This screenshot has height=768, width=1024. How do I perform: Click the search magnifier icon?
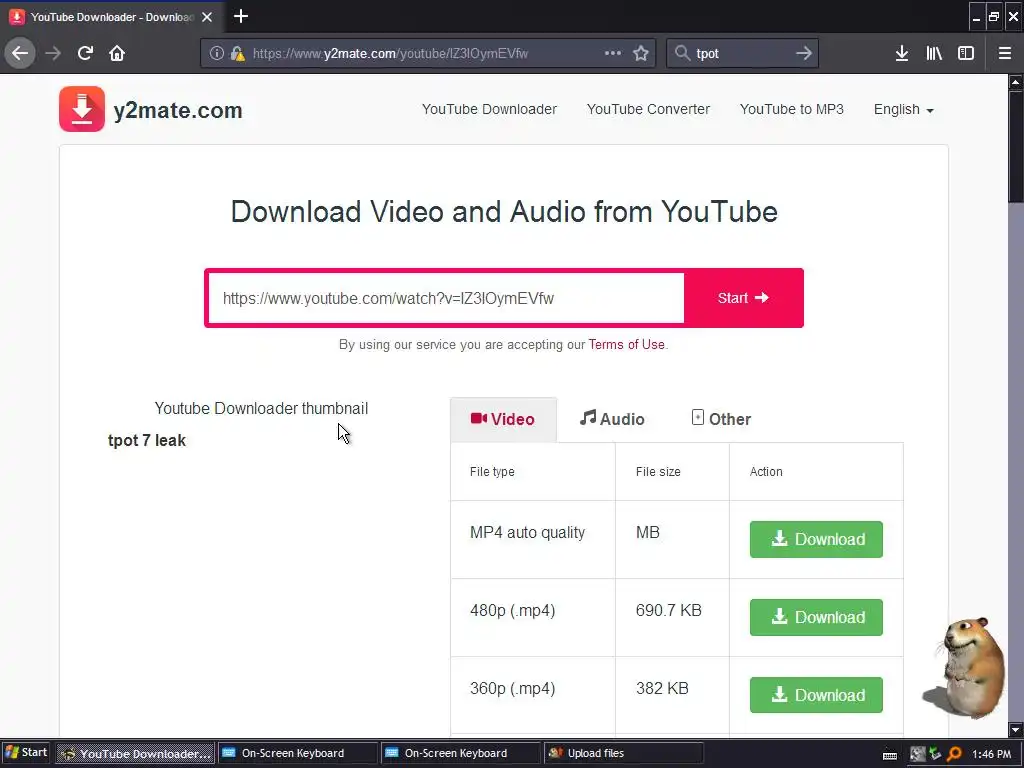pos(682,53)
